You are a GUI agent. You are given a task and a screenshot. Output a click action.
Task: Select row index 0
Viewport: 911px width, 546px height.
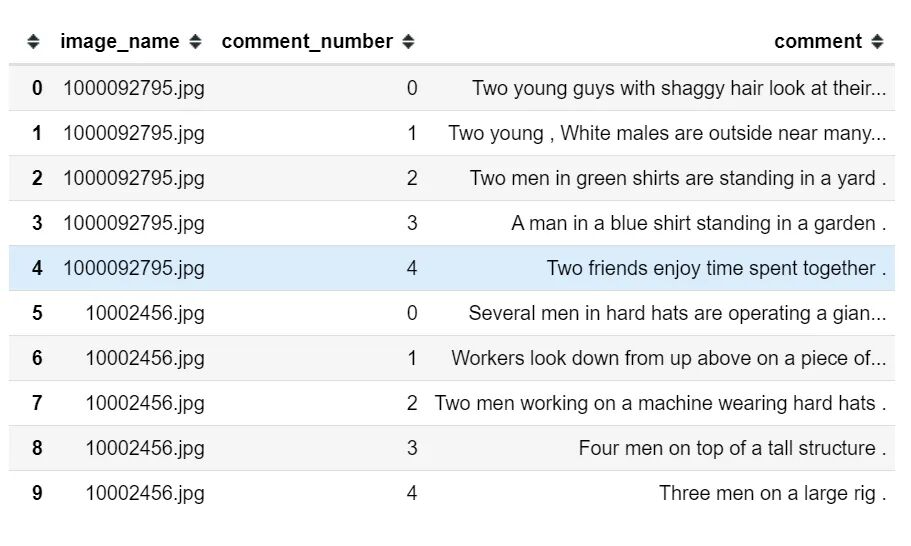tap(37, 88)
